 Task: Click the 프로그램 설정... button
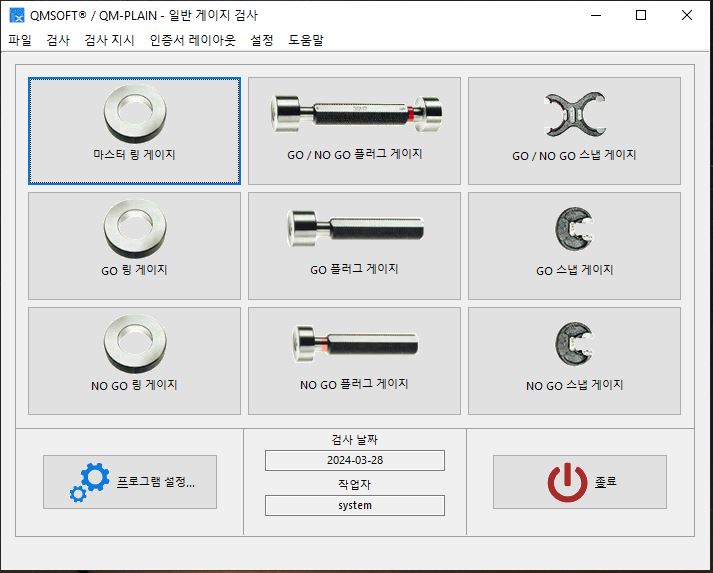(x=130, y=482)
